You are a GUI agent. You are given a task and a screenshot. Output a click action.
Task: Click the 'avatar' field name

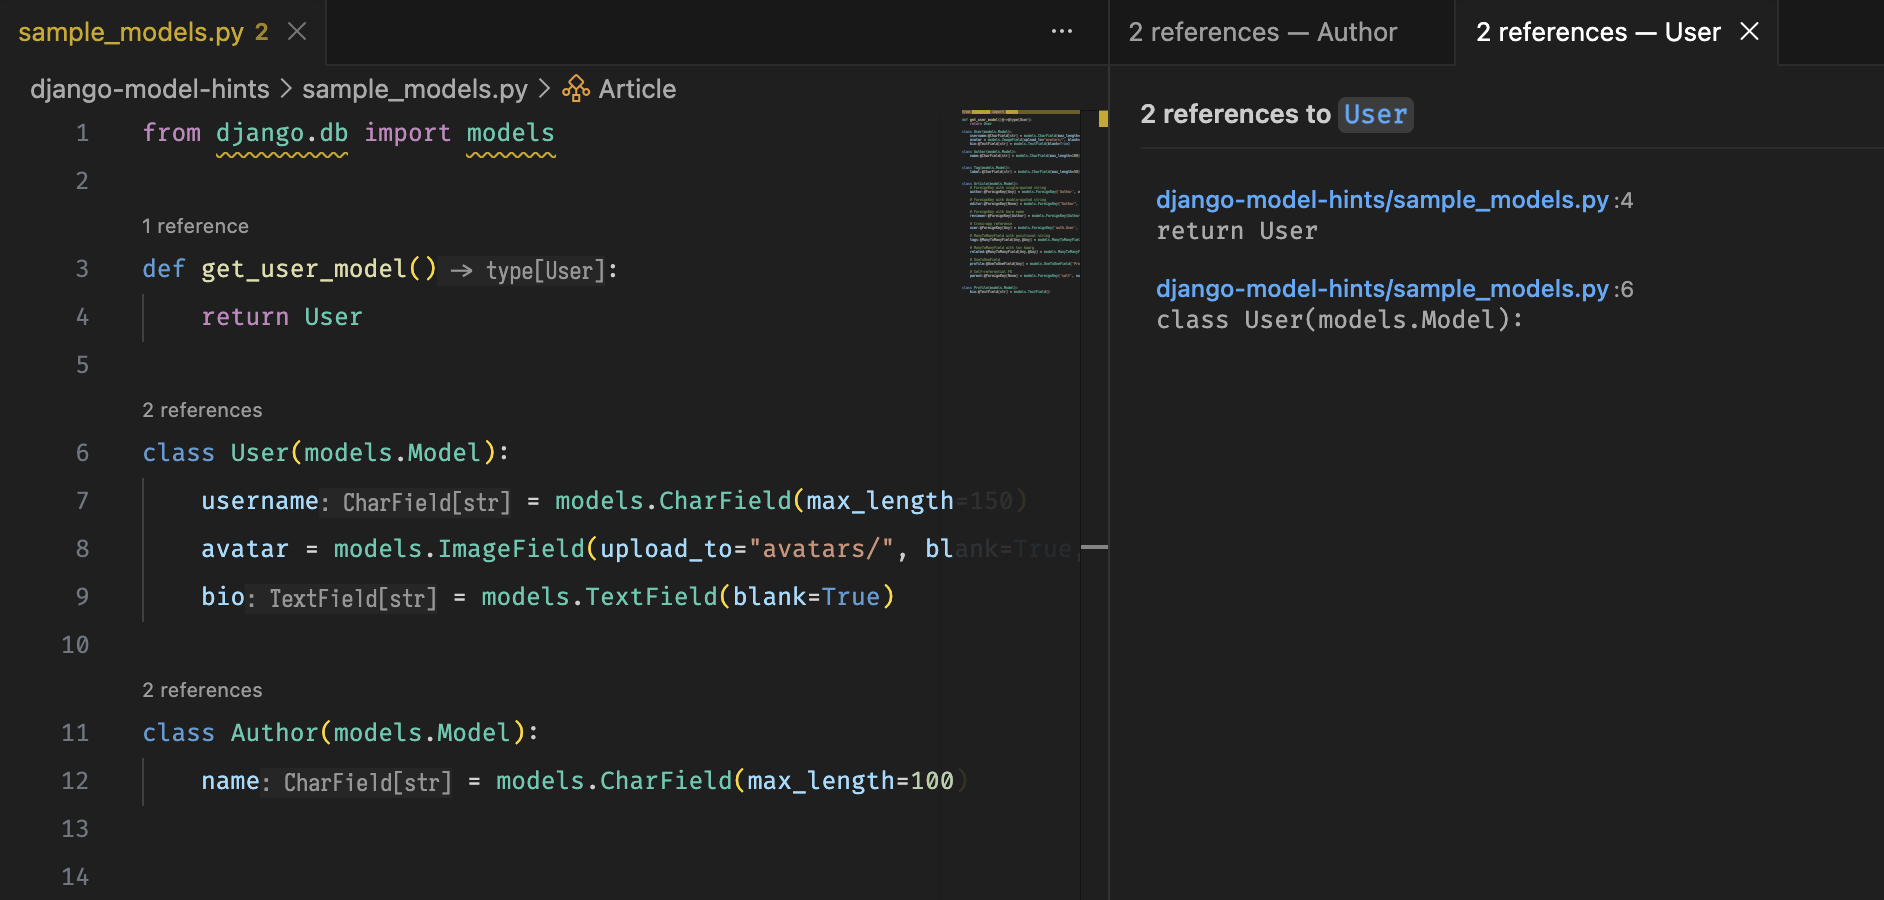(x=245, y=549)
